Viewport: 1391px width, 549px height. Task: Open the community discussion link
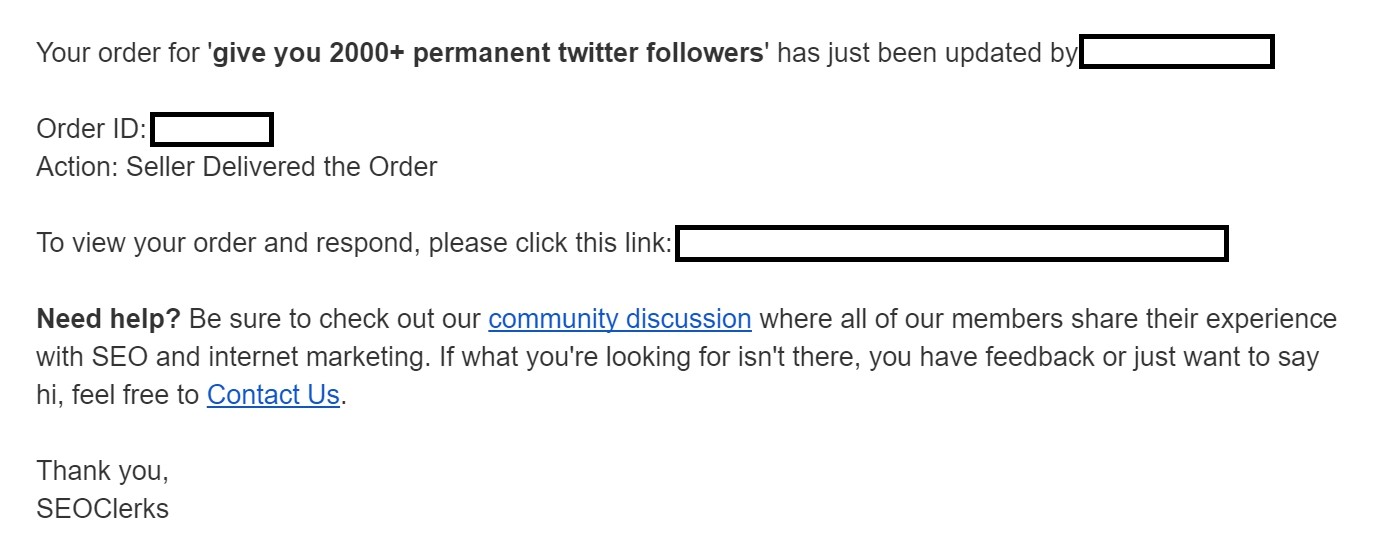[x=619, y=319]
